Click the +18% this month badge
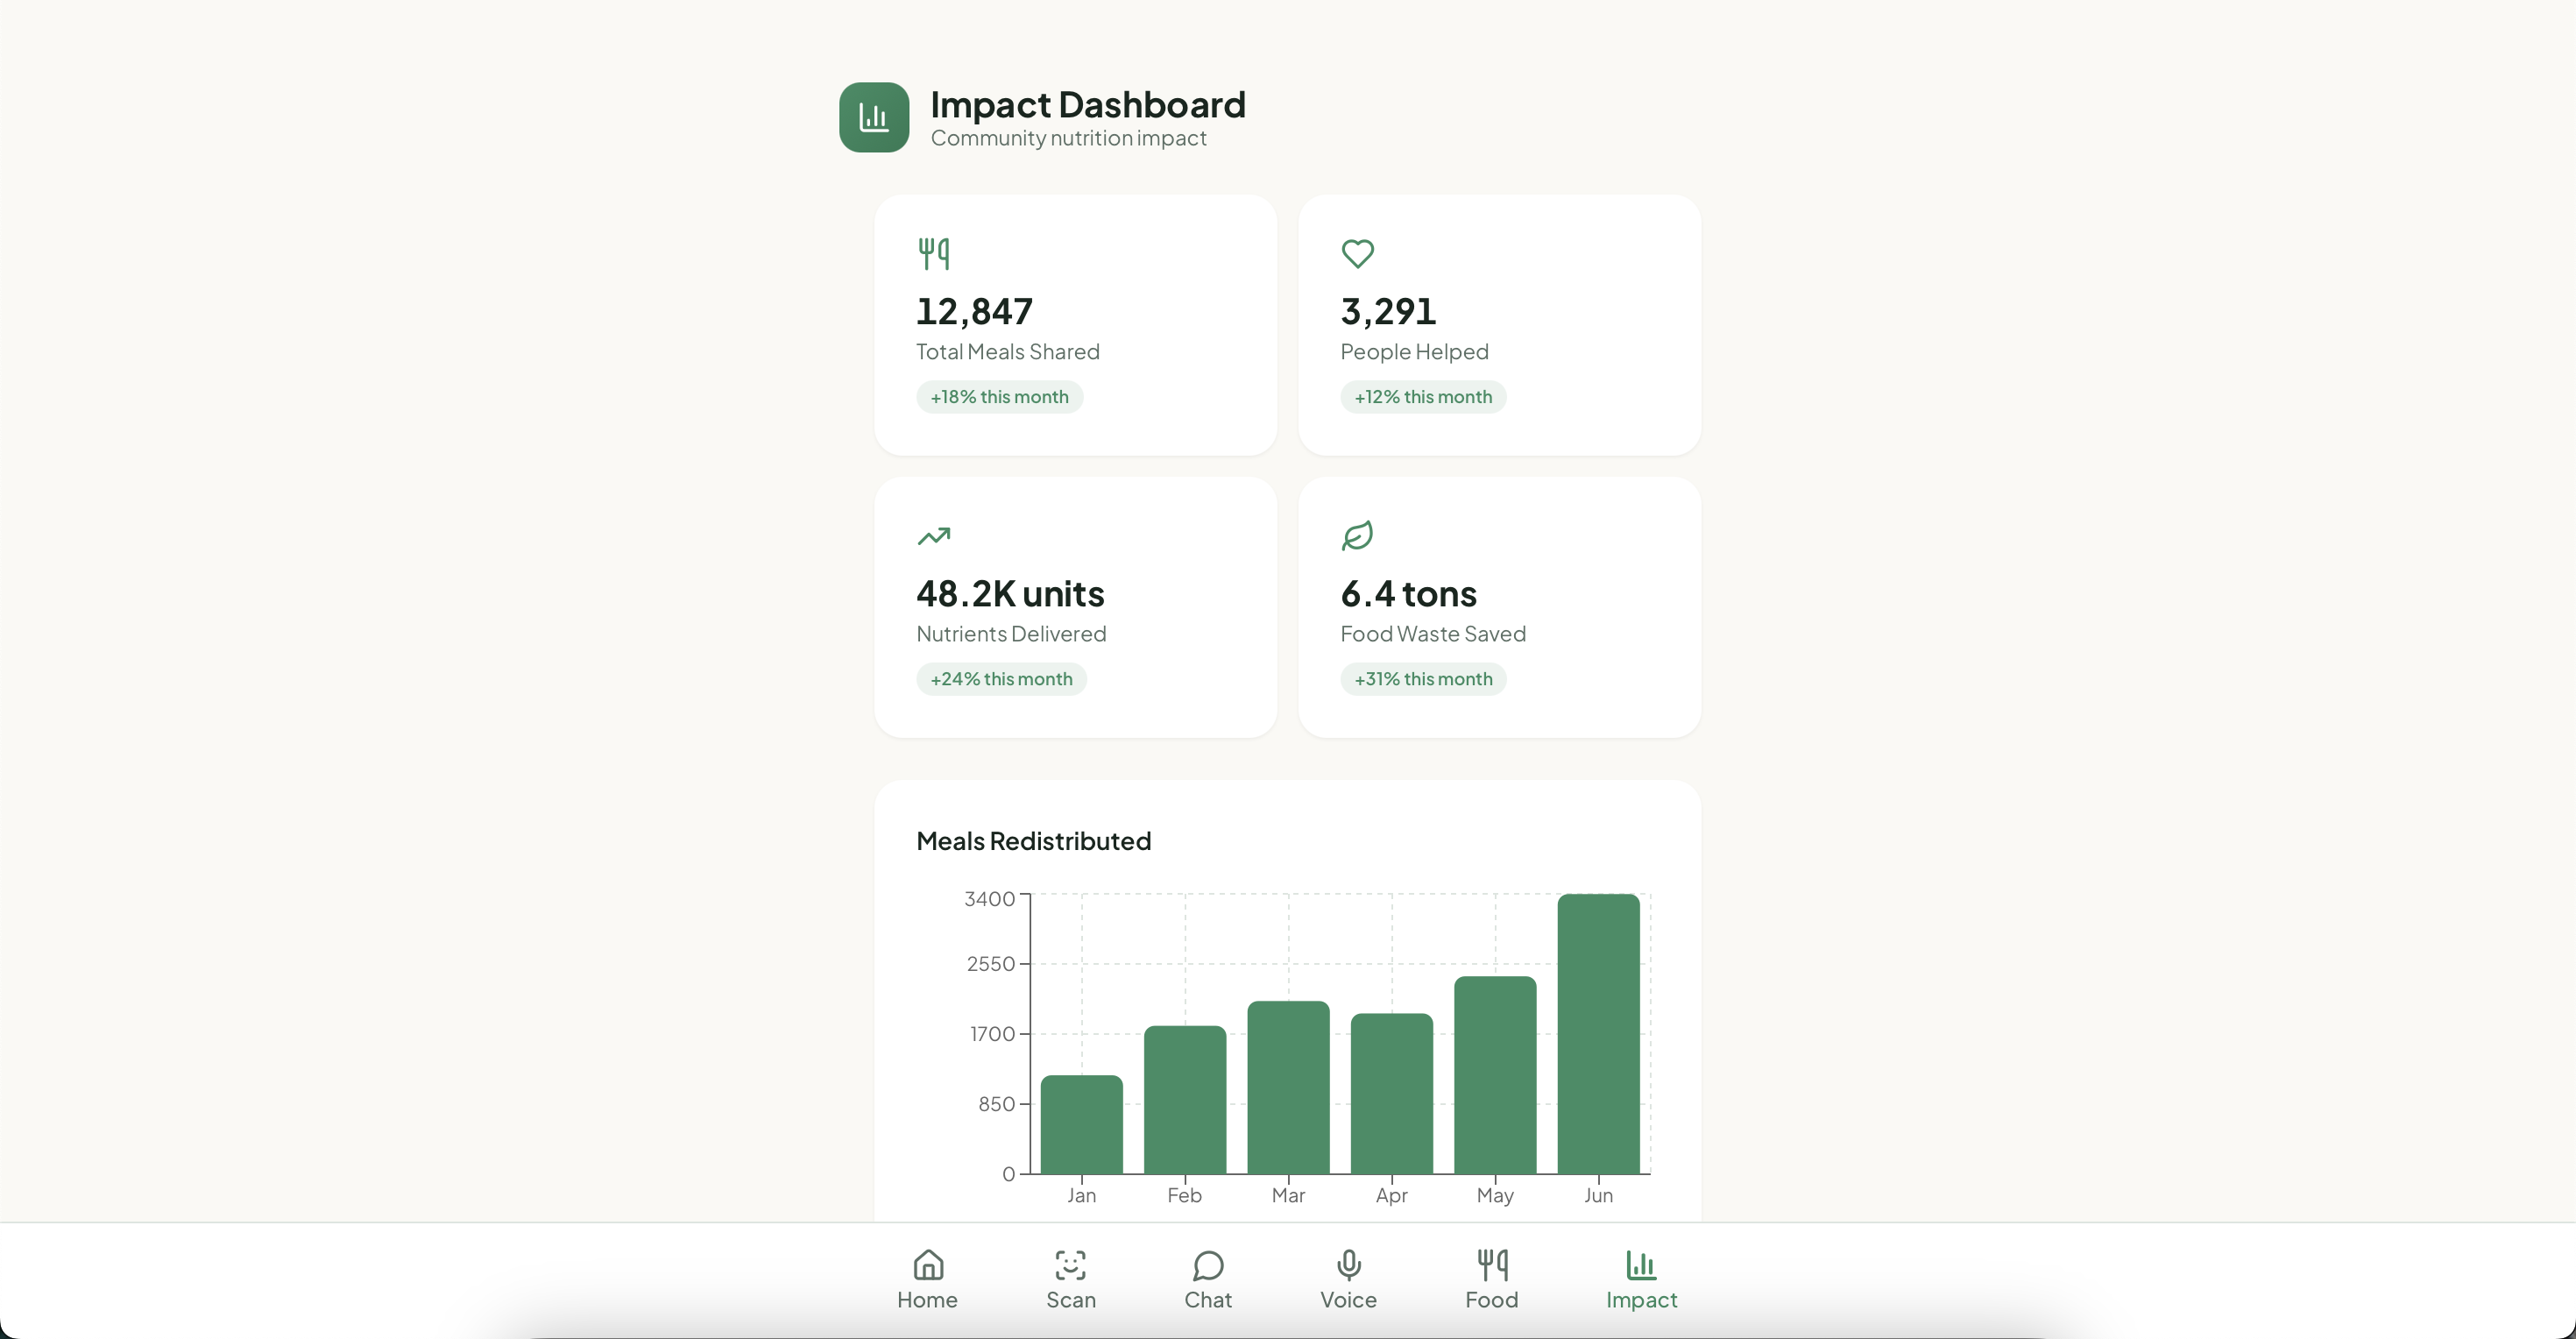Viewport: 2576px width, 1339px height. click(x=999, y=397)
